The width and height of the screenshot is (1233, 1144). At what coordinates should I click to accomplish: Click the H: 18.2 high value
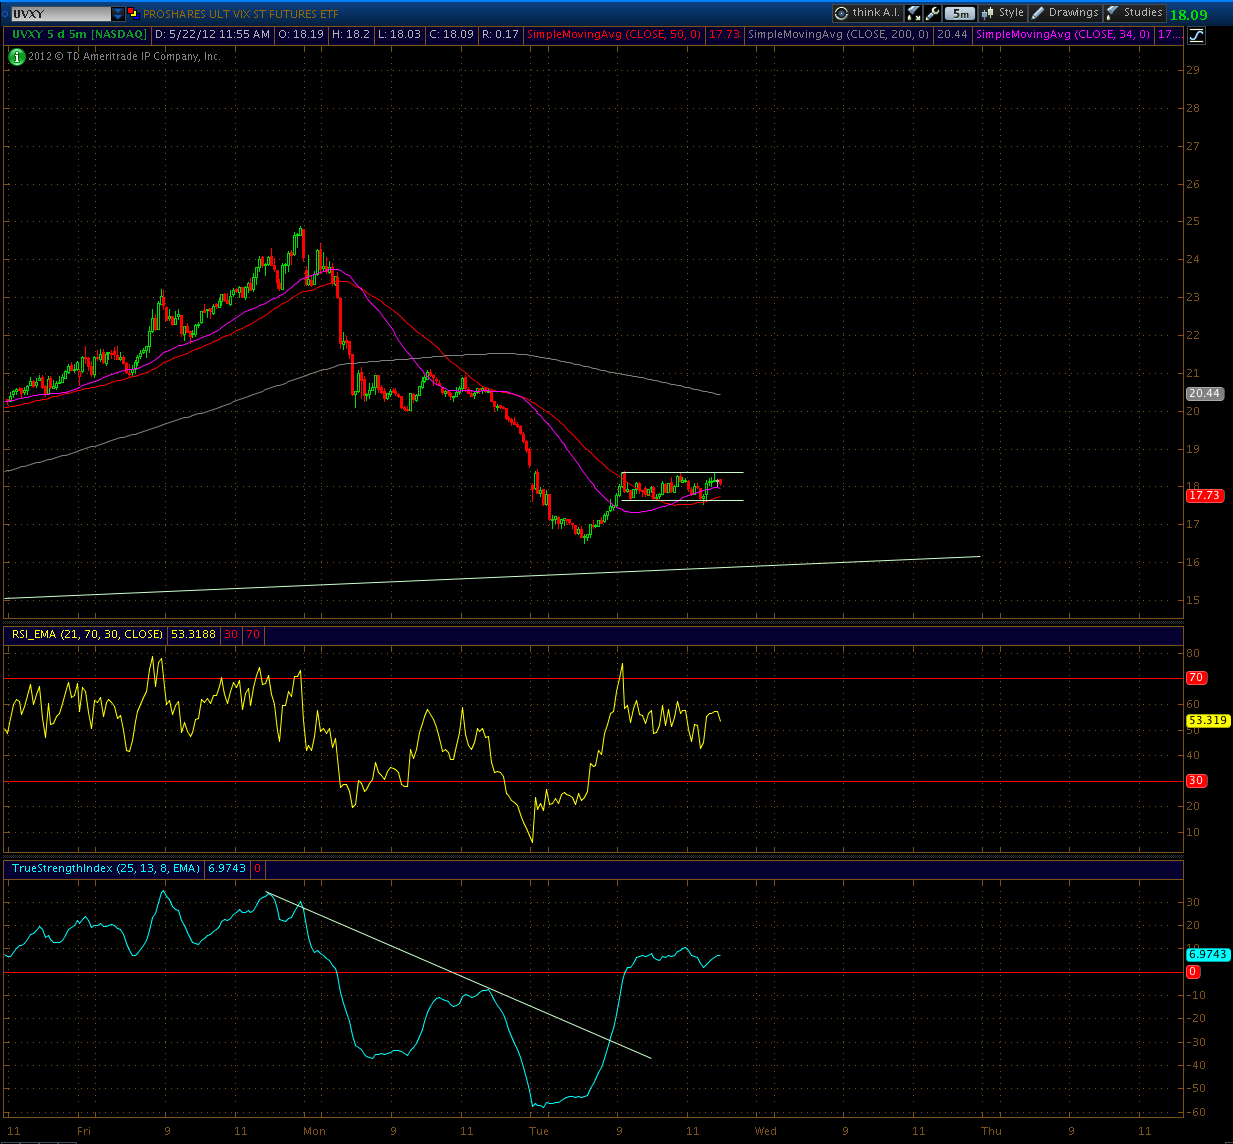tap(351, 35)
